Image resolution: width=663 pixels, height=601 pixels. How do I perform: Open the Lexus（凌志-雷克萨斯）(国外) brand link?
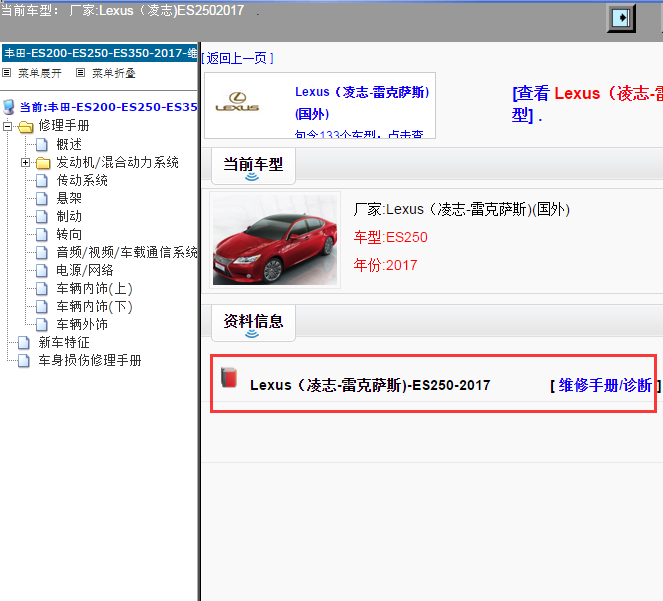(x=362, y=103)
